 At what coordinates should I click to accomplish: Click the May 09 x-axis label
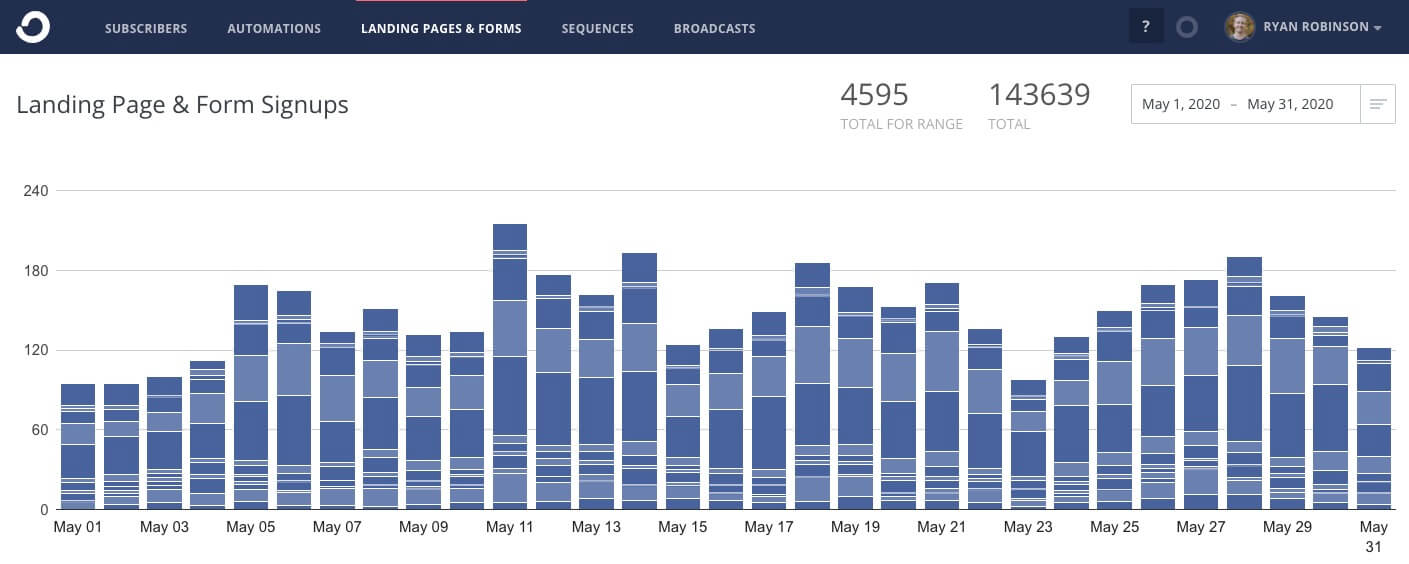424,527
